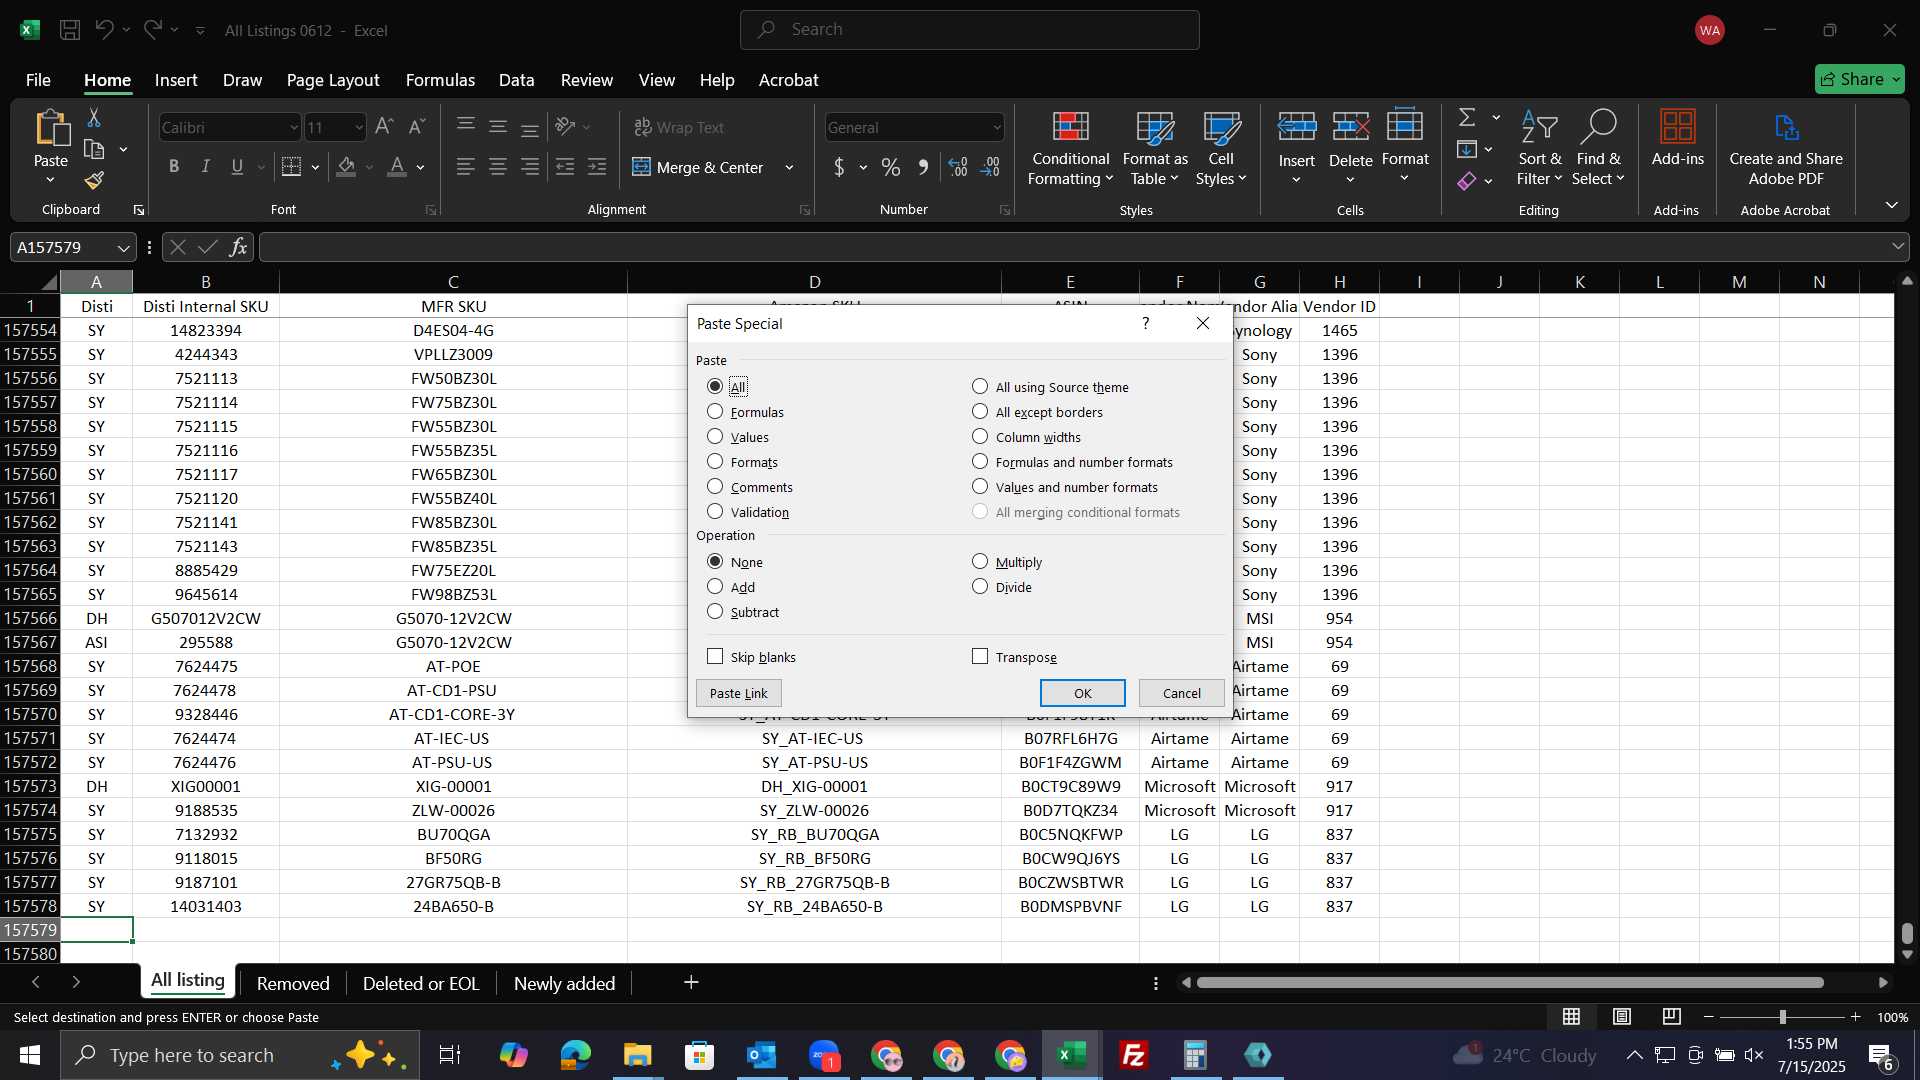Click the Center align icon
The width and height of the screenshot is (1920, 1080).
(498, 167)
